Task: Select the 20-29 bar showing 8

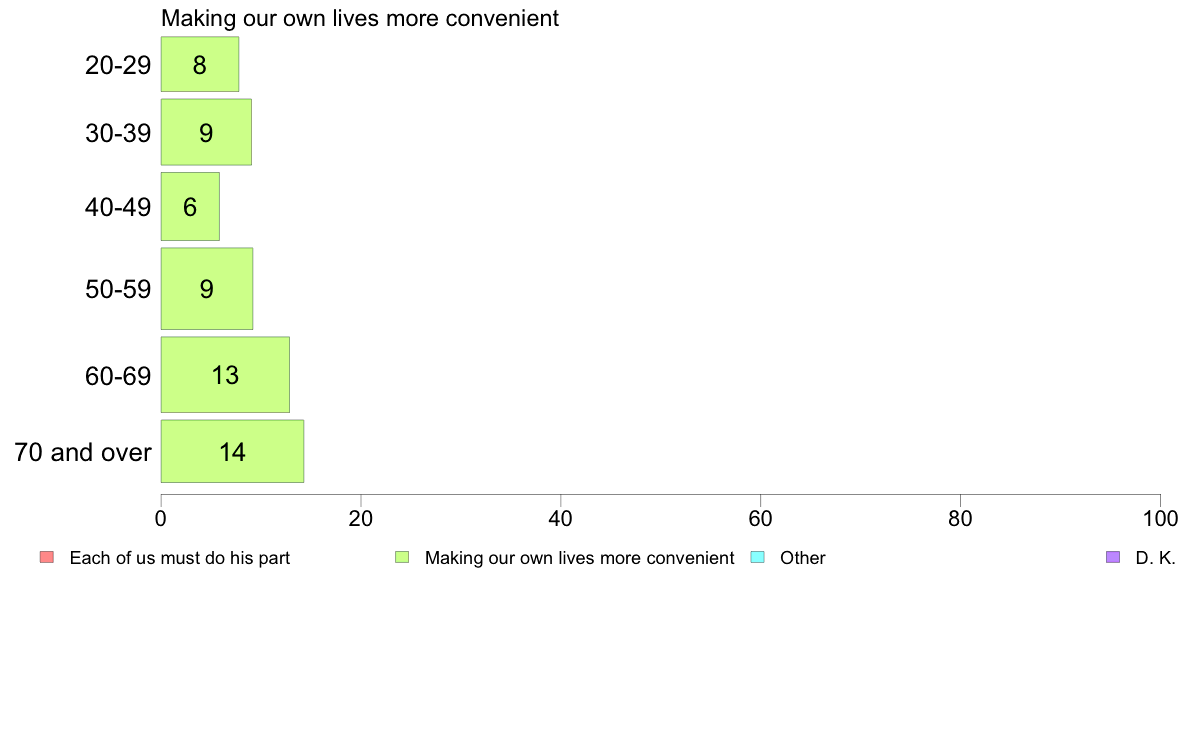Action: pyautogui.click(x=200, y=64)
